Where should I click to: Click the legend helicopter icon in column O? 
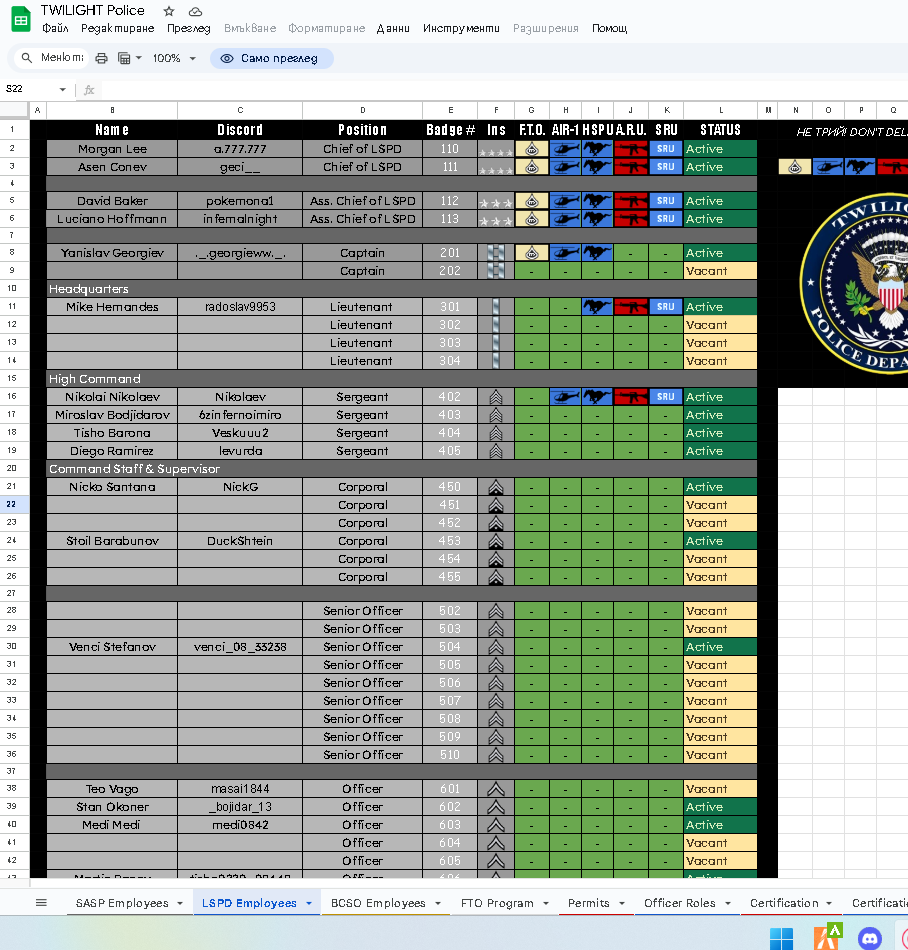tap(828, 167)
